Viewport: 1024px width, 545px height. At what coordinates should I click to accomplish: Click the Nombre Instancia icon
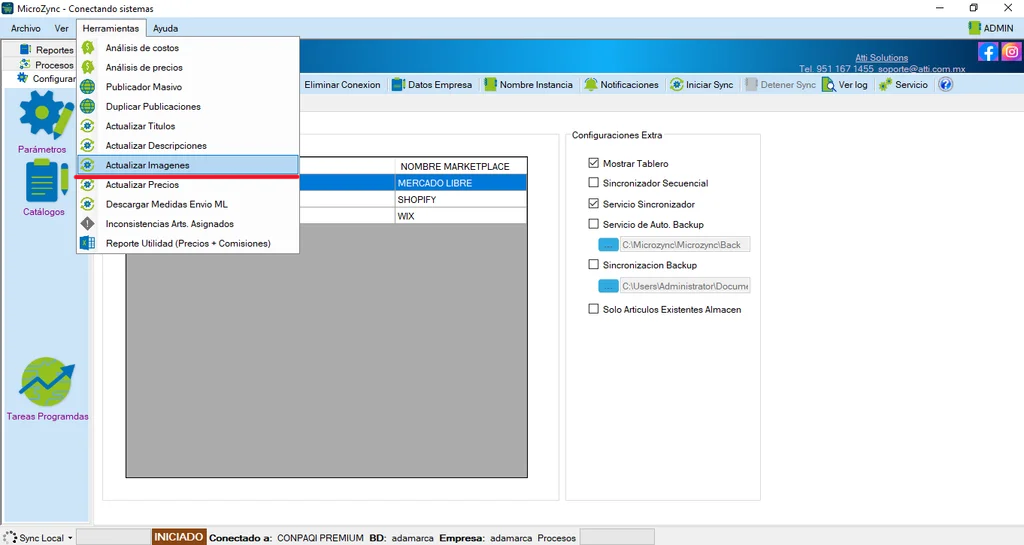point(490,85)
